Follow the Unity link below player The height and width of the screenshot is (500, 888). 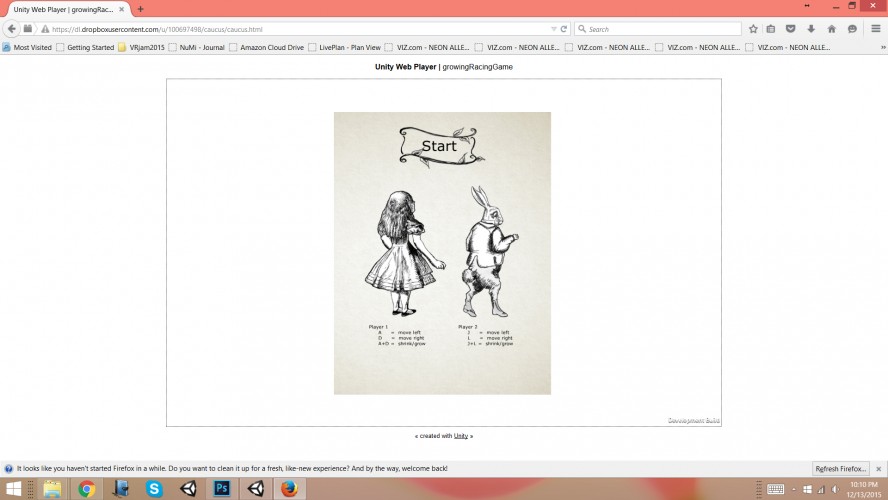pyautogui.click(x=460, y=436)
